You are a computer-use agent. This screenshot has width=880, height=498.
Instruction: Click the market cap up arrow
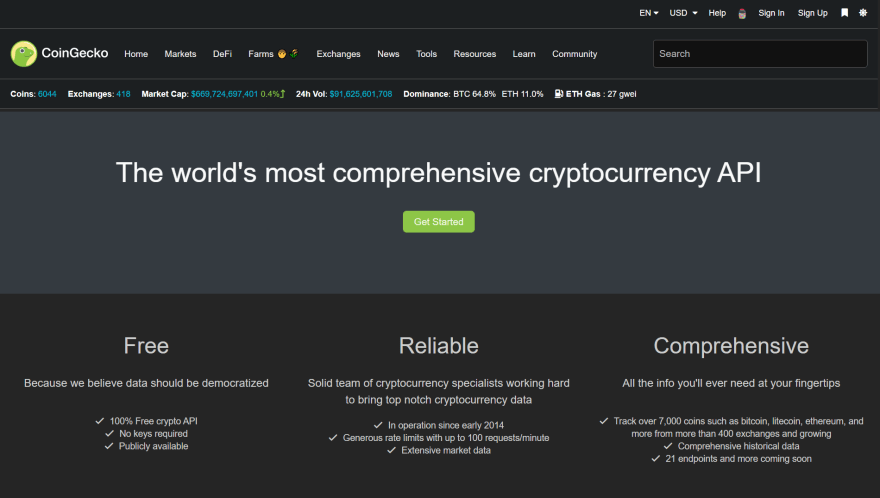pos(283,94)
